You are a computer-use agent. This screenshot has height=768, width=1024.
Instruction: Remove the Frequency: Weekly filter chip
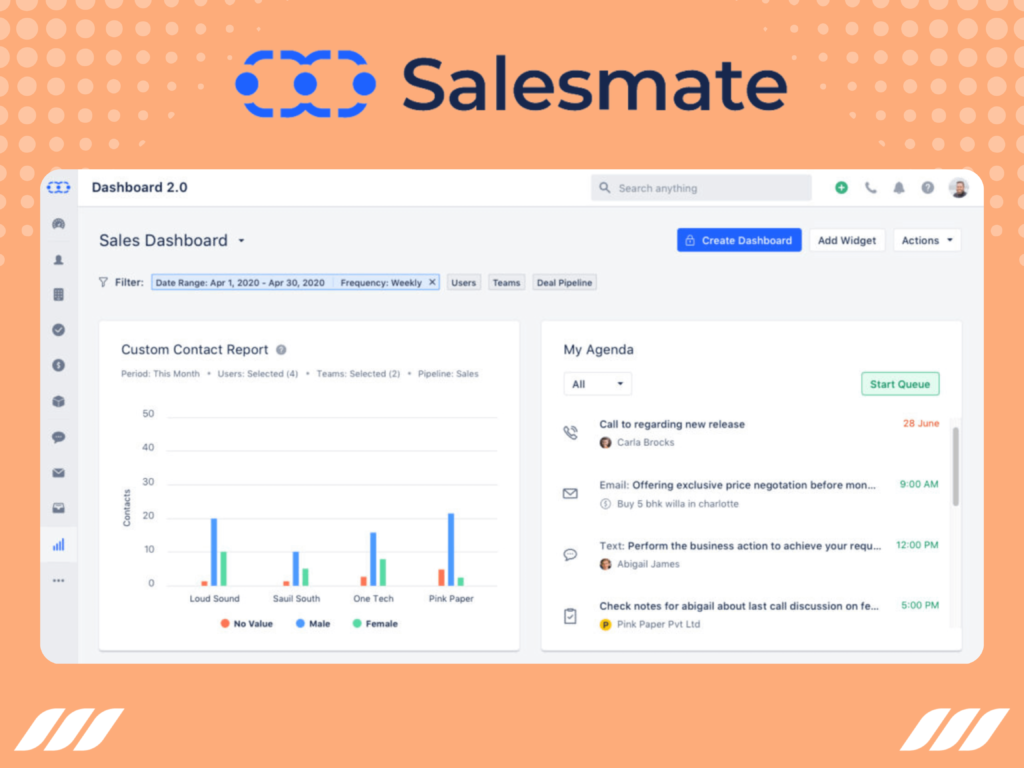431,282
